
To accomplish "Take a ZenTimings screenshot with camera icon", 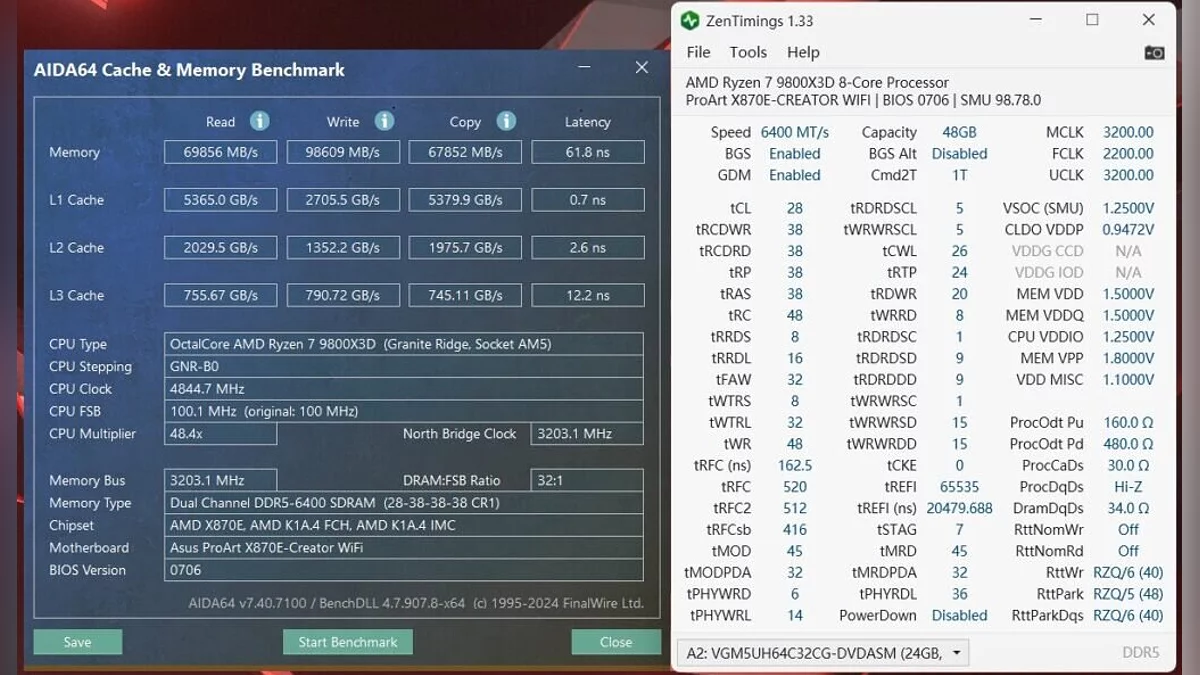I will pyautogui.click(x=1154, y=53).
